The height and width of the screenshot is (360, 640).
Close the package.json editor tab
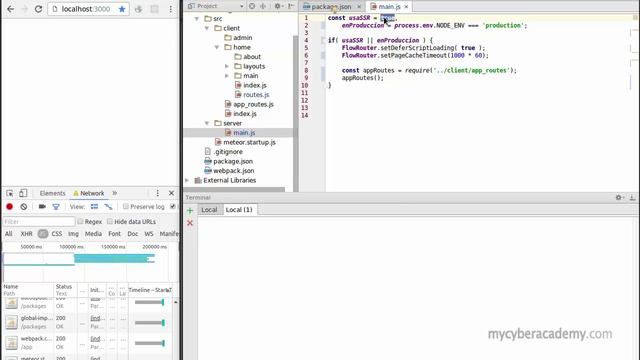tap(359, 7)
